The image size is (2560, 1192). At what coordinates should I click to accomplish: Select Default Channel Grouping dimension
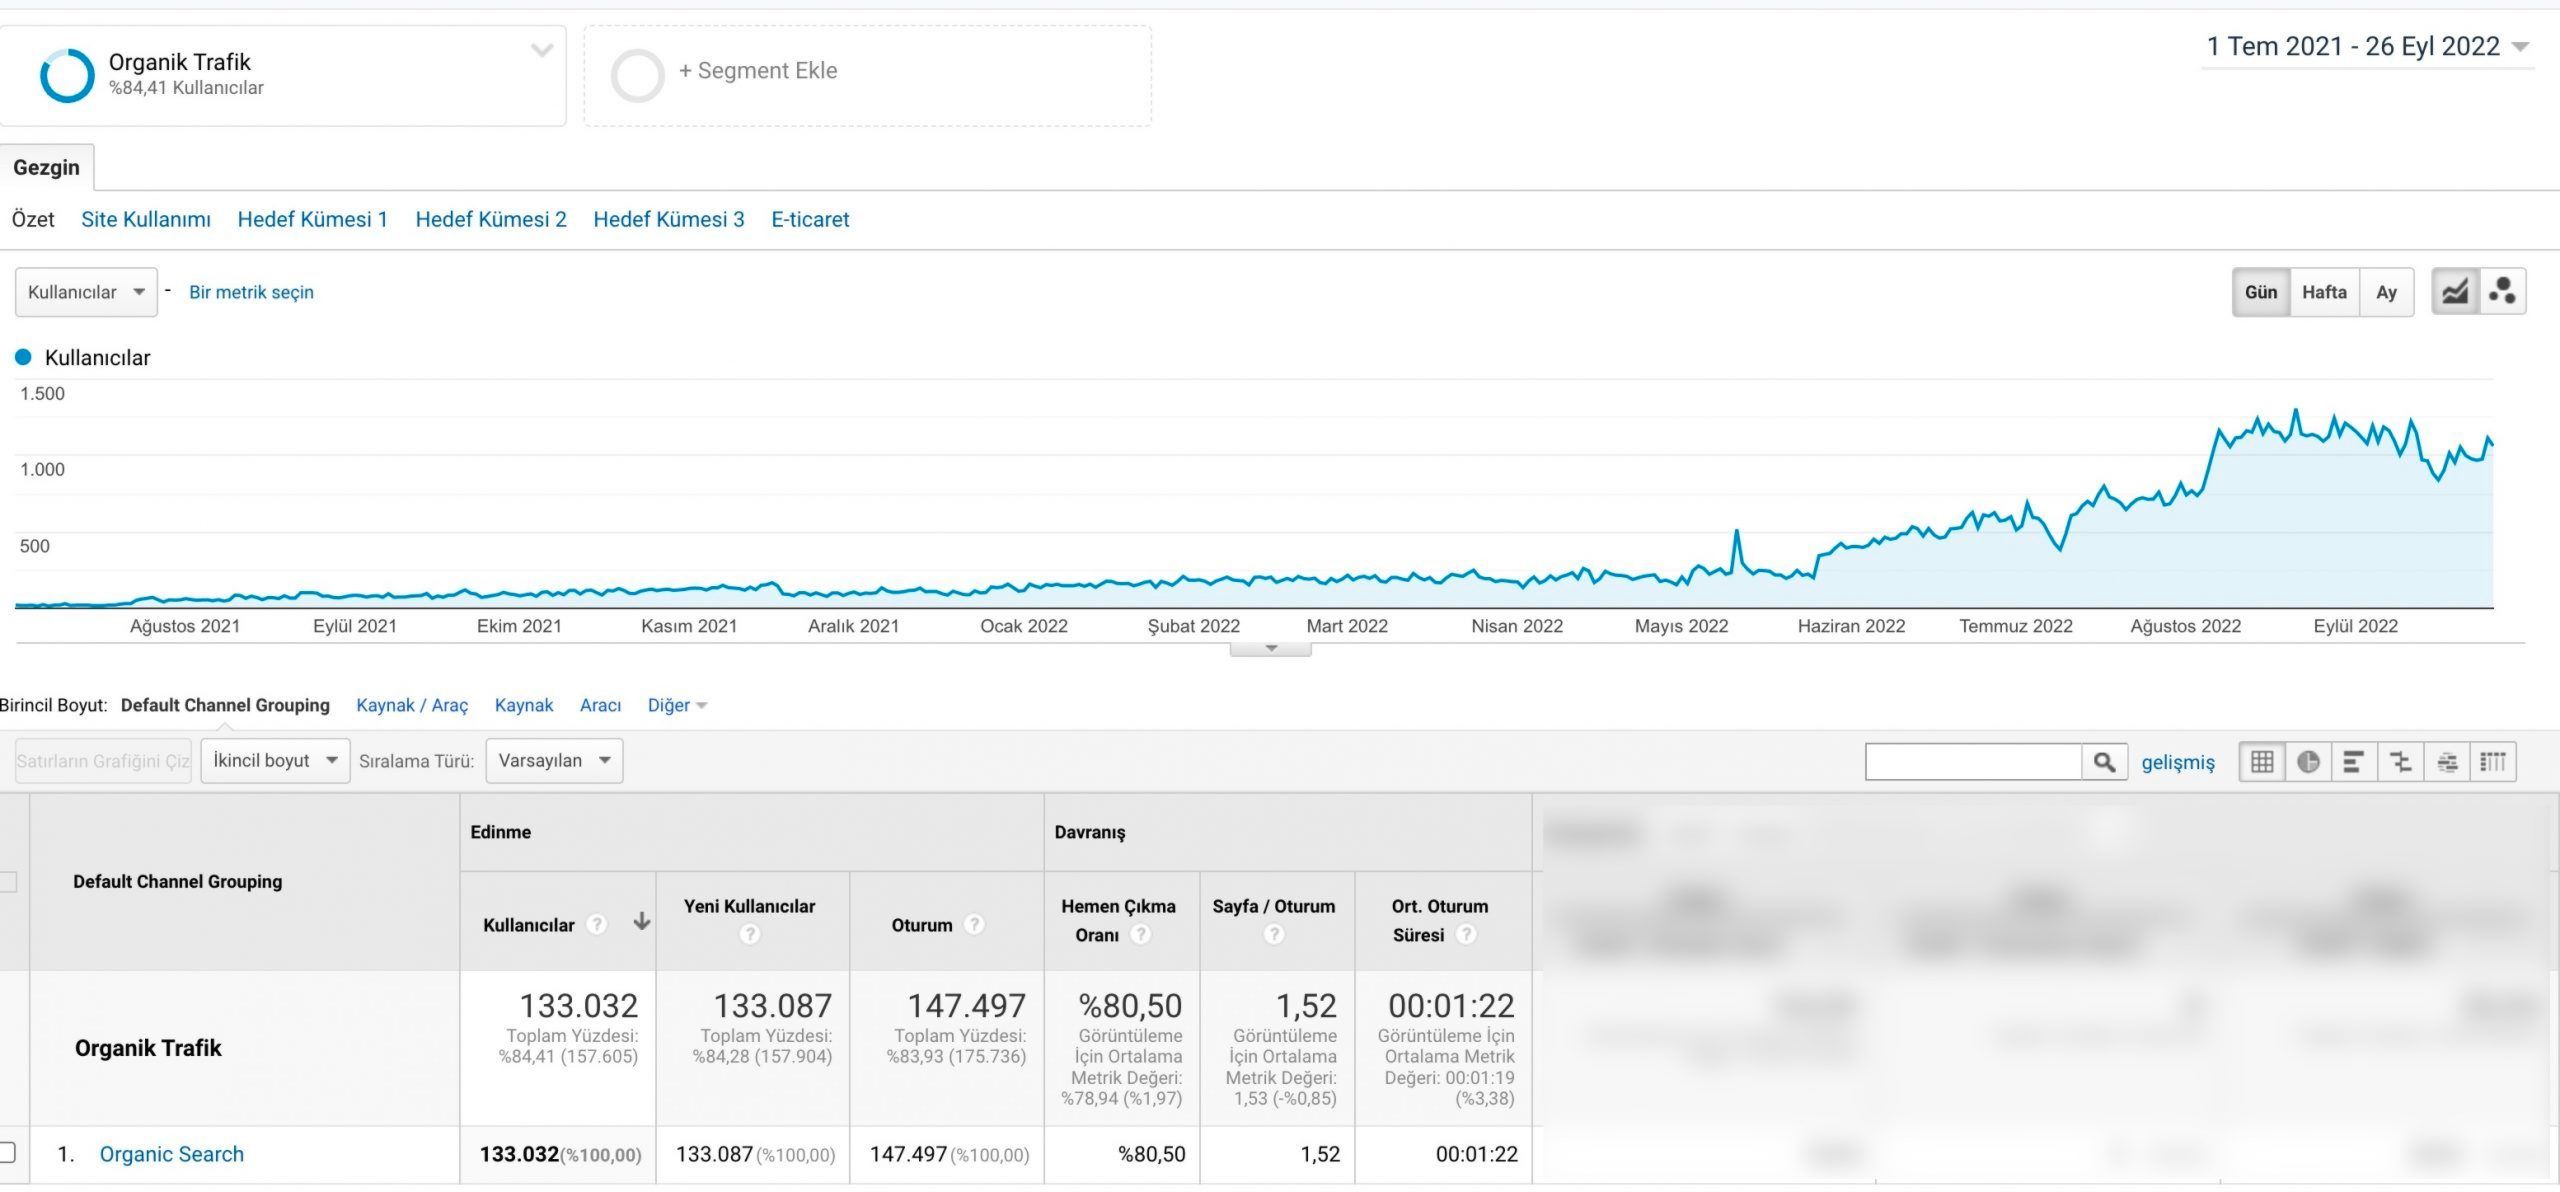[x=225, y=705]
